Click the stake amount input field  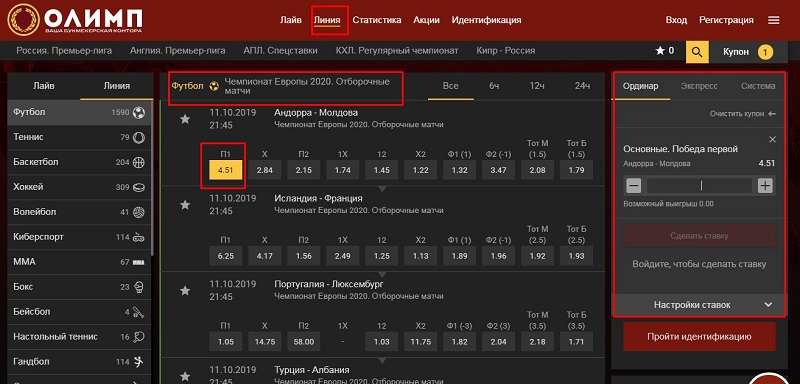[x=699, y=186]
